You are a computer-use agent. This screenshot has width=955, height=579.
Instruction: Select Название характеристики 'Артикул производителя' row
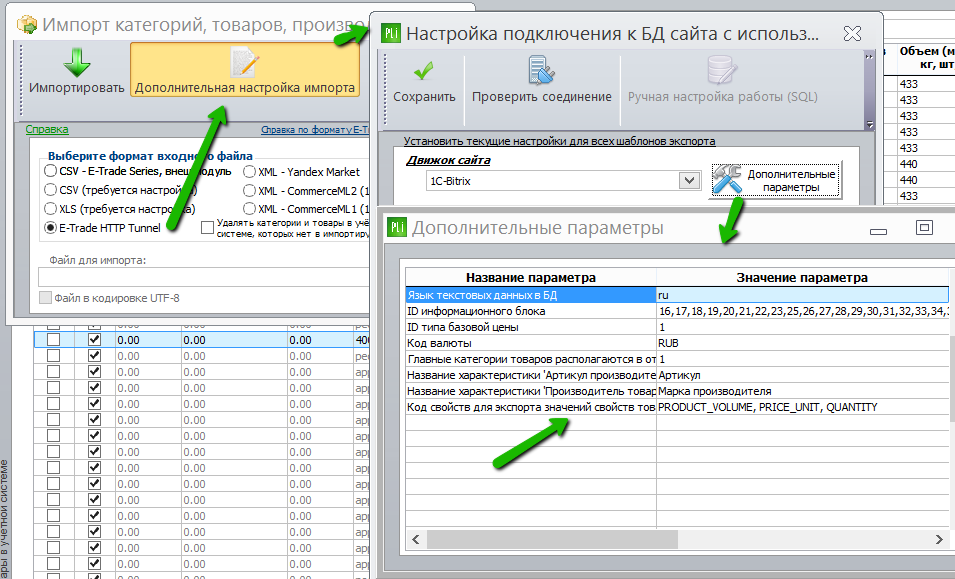pos(531,375)
